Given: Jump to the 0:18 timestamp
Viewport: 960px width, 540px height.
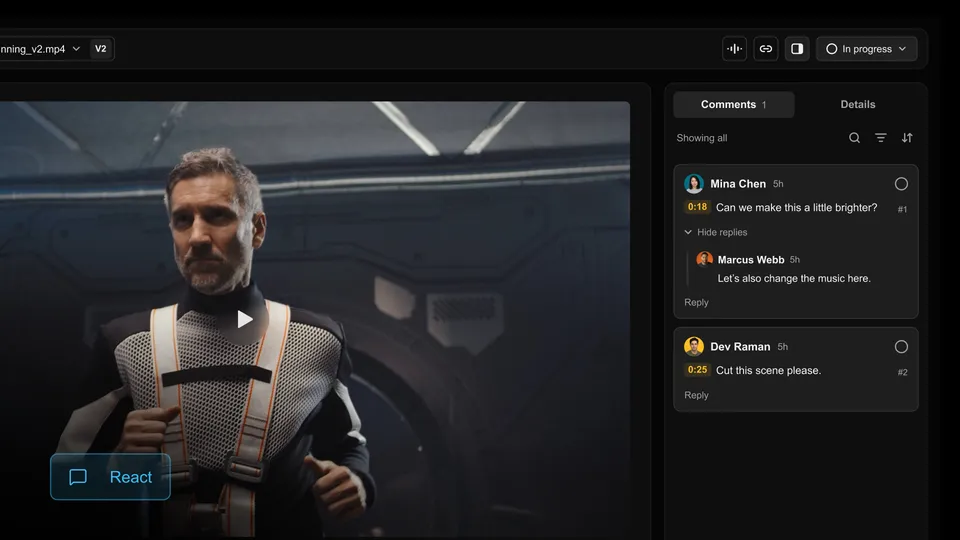Looking at the screenshot, I should coord(697,207).
